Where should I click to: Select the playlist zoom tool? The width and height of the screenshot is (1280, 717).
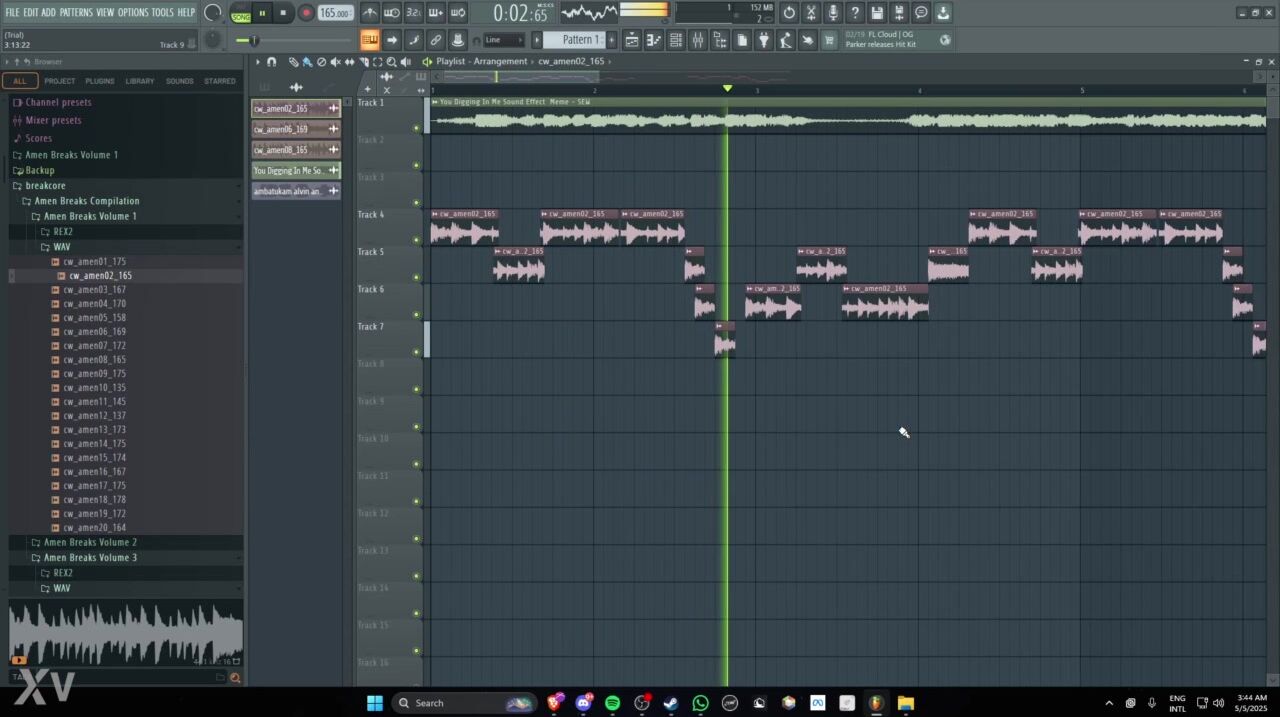click(x=391, y=62)
